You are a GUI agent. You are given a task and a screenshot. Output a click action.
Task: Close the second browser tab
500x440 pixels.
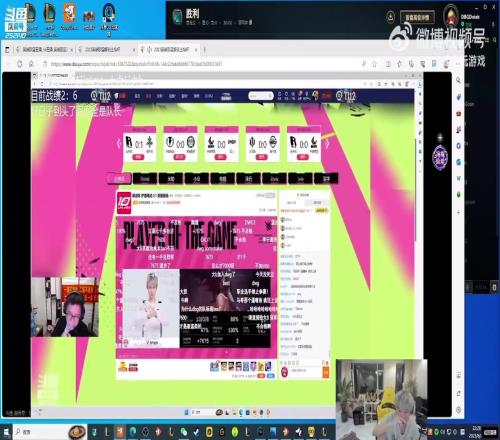(134, 50)
